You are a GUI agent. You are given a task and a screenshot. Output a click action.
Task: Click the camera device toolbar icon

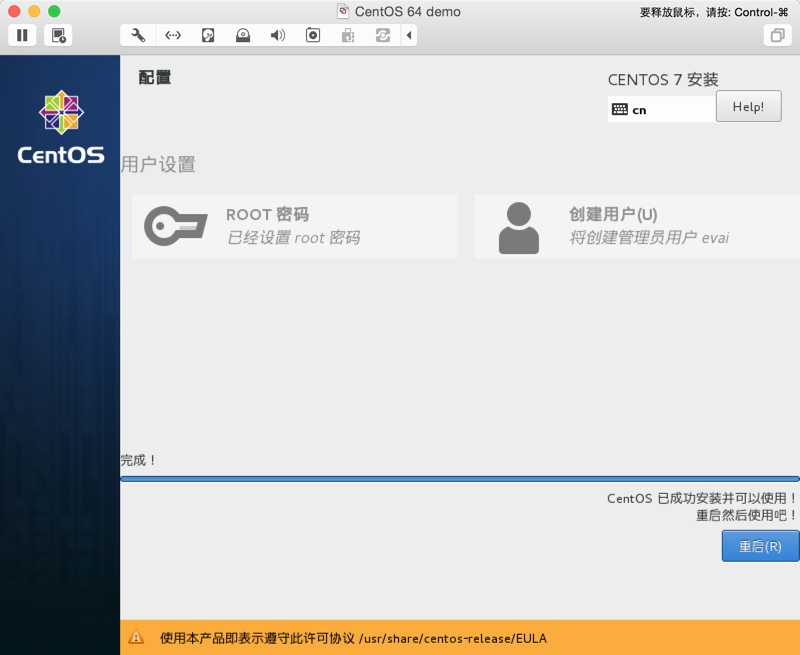coord(313,35)
